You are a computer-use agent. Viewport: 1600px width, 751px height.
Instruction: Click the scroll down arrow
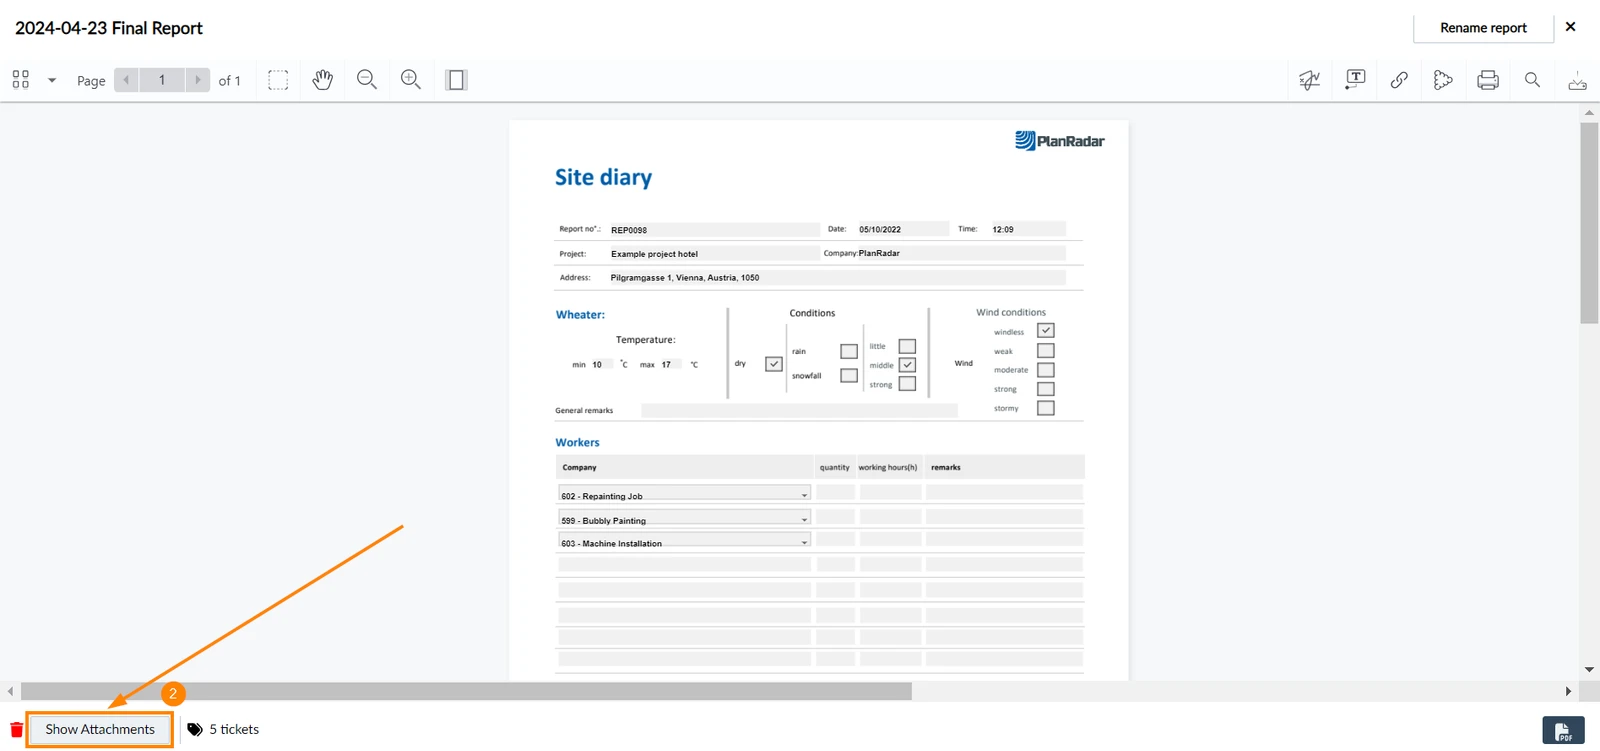click(x=1589, y=669)
